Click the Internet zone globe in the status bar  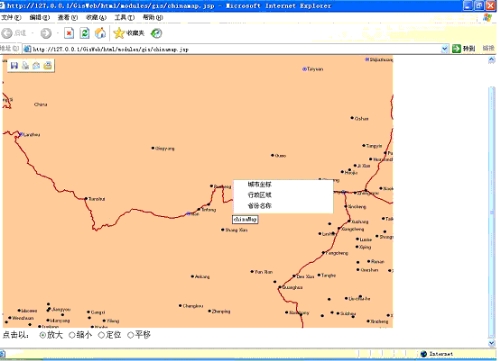(x=424, y=354)
